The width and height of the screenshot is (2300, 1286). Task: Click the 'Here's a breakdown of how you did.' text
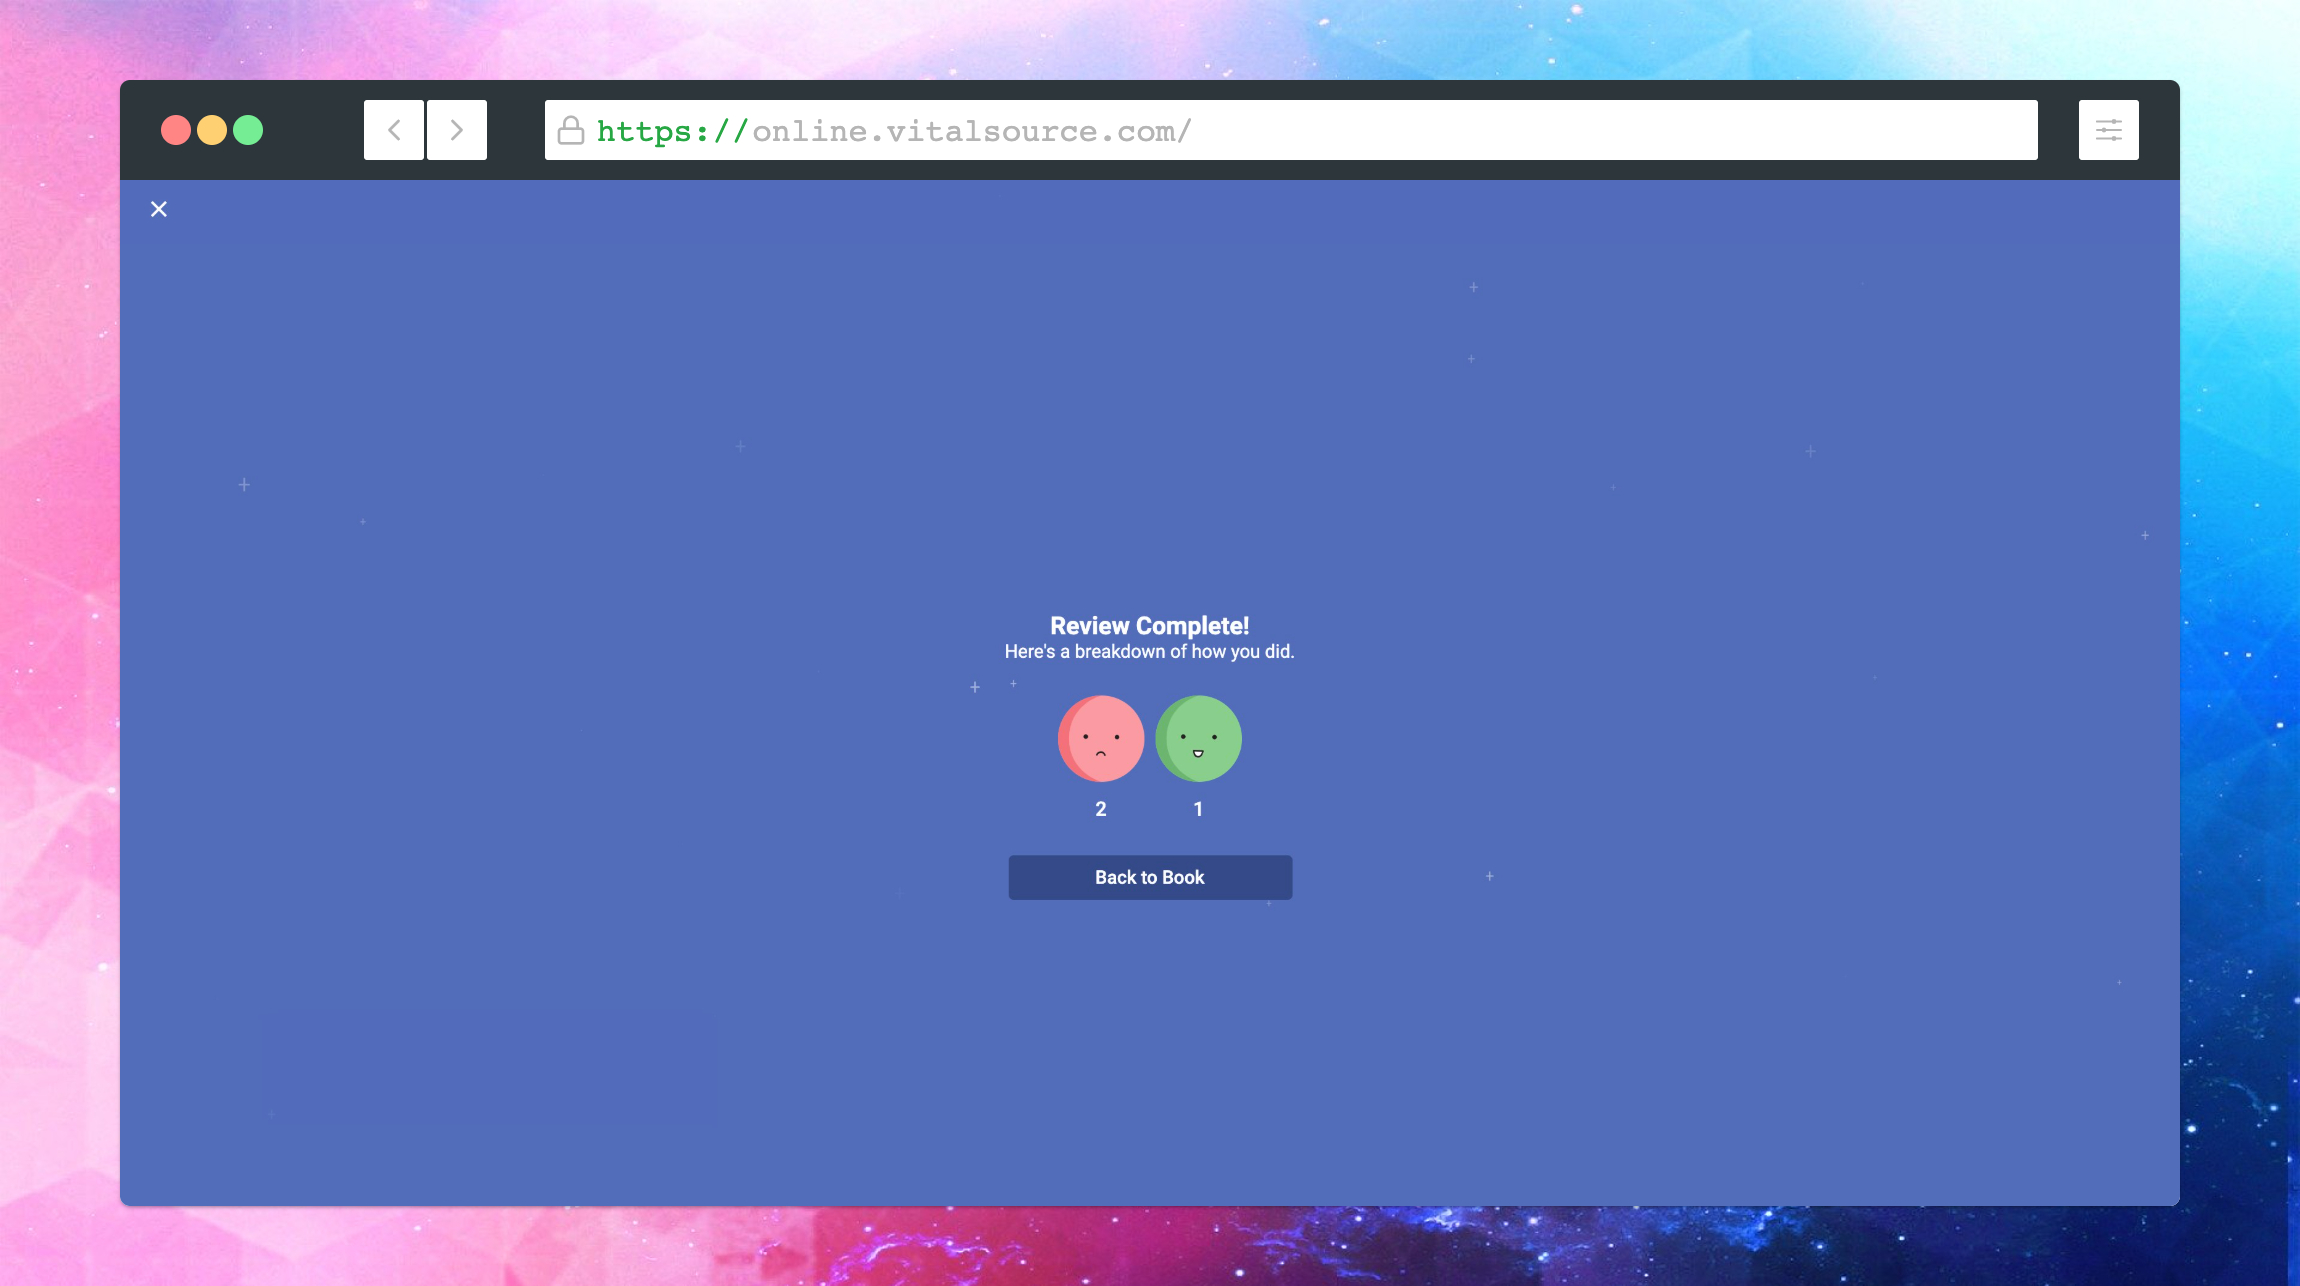pyautogui.click(x=1150, y=652)
